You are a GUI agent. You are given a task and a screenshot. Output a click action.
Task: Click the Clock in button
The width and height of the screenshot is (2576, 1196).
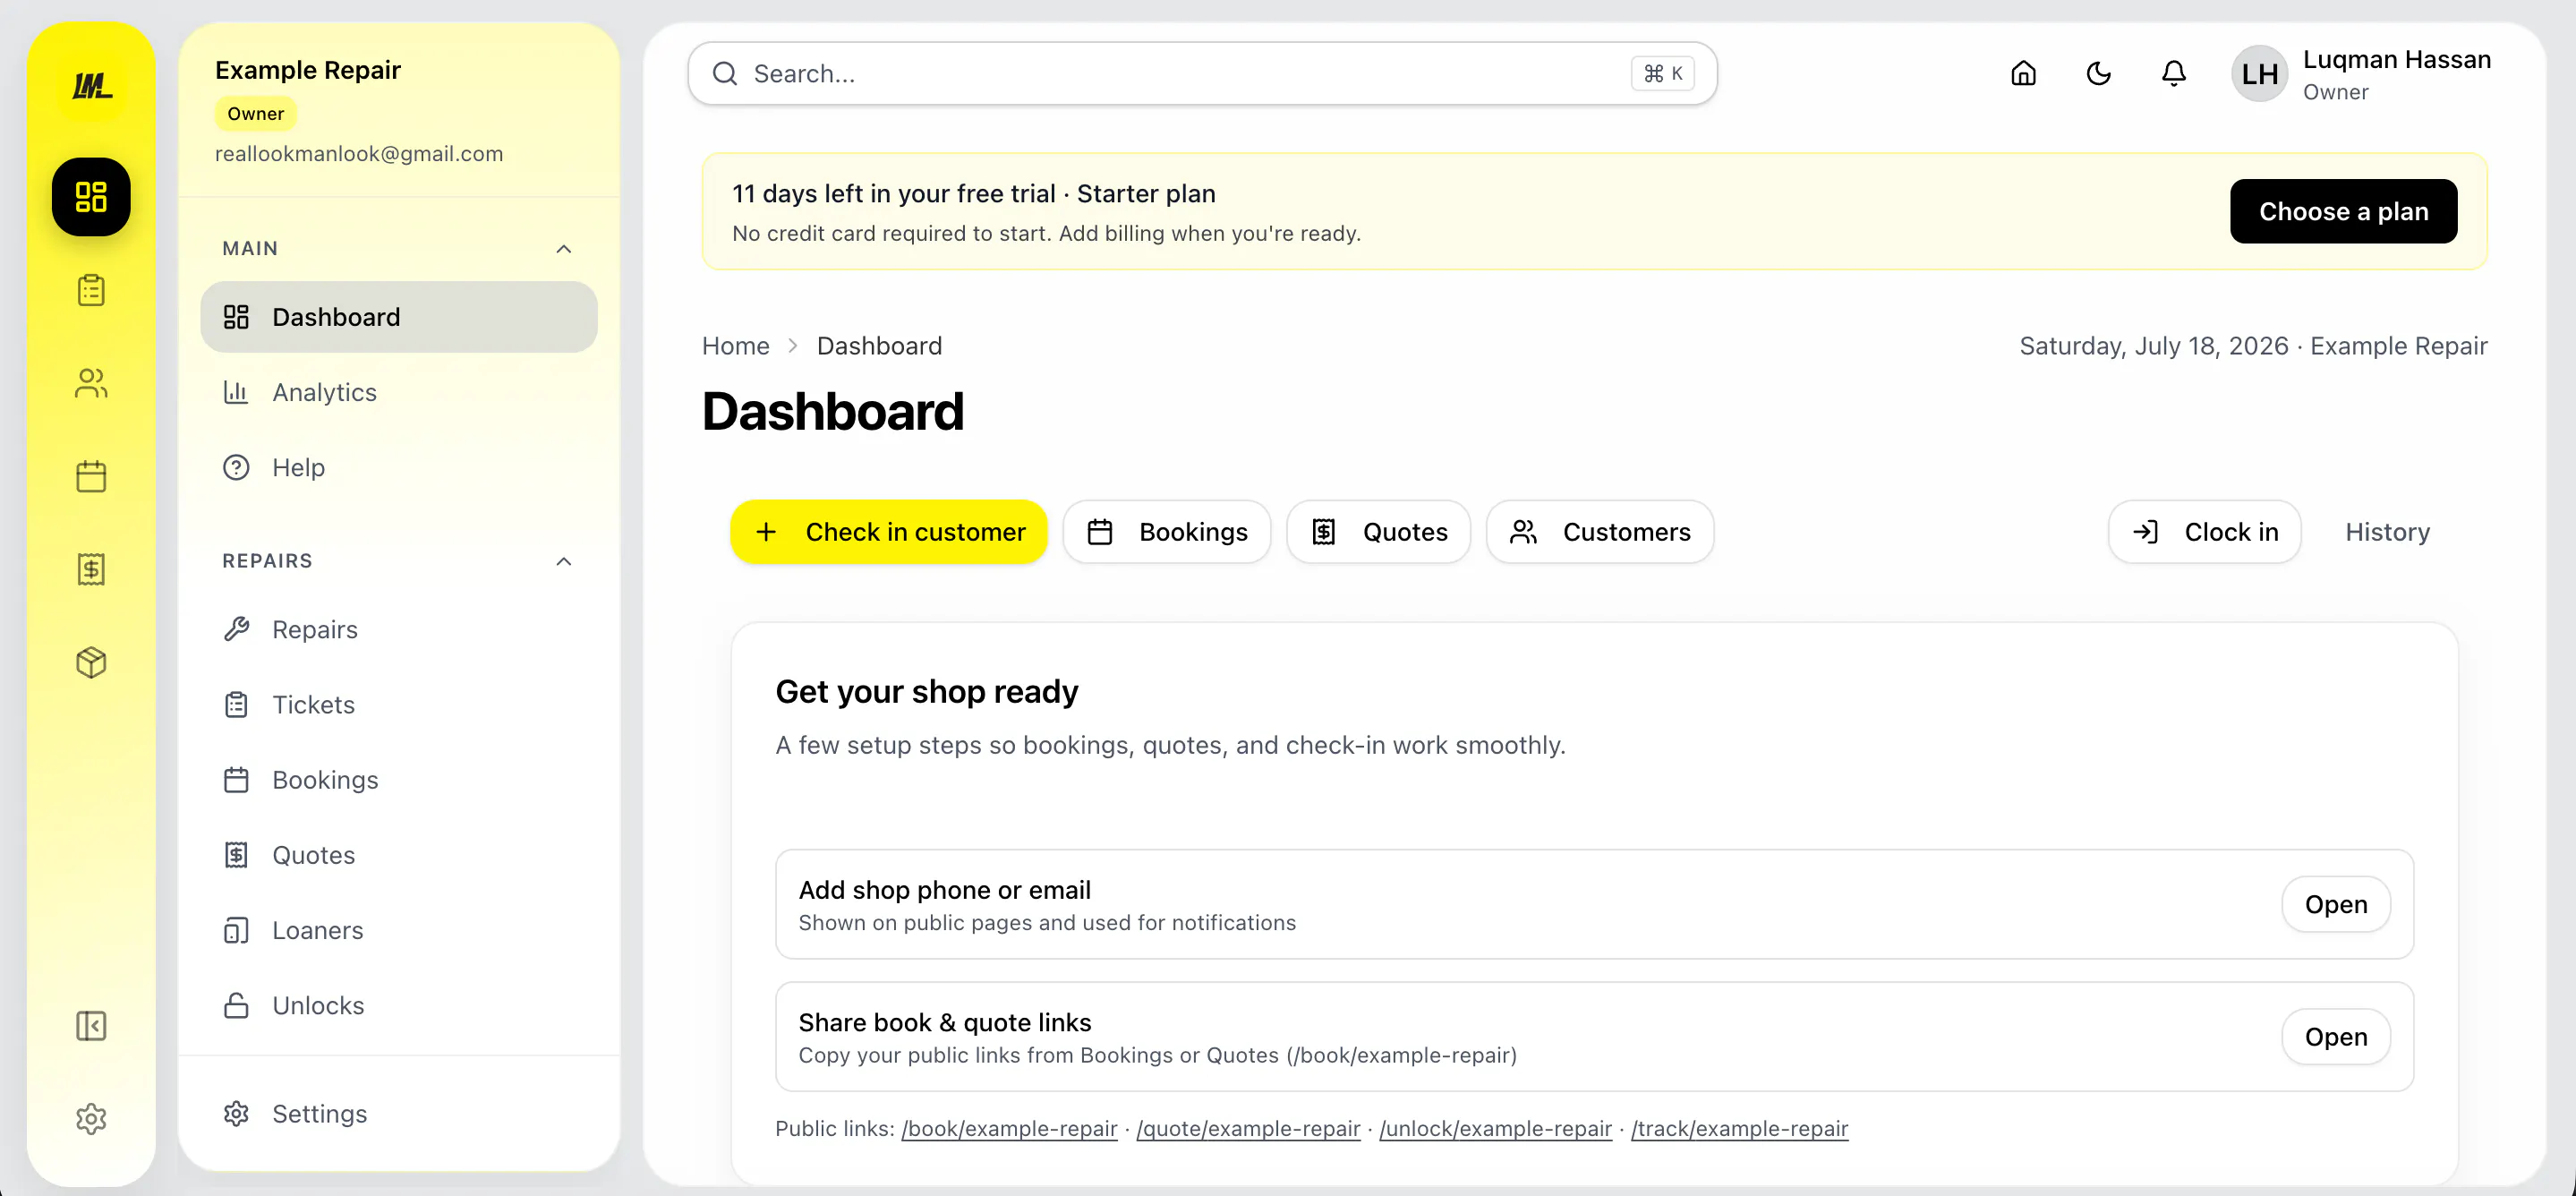(2204, 531)
